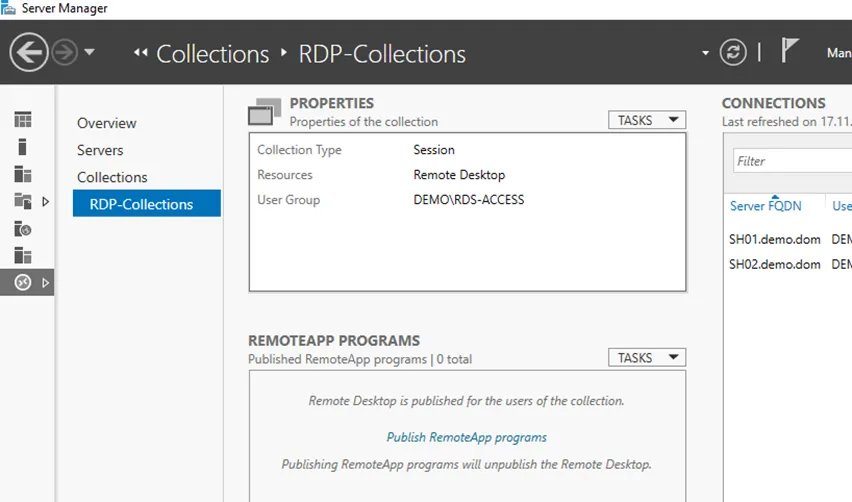Click the PROPERTIES section heading
852x502 pixels.
pyautogui.click(x=331, y=103)
